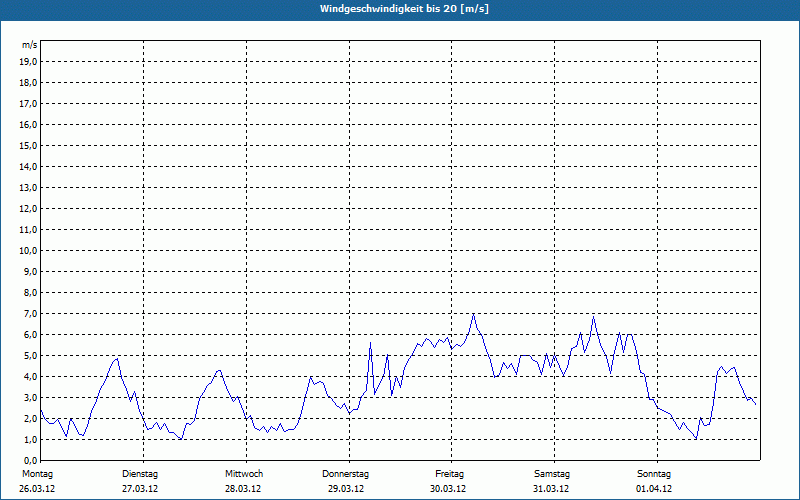Screen dimensions: 800x500
Task: Select the '17,0' y-axis value
Action: (x=28, y=104)
